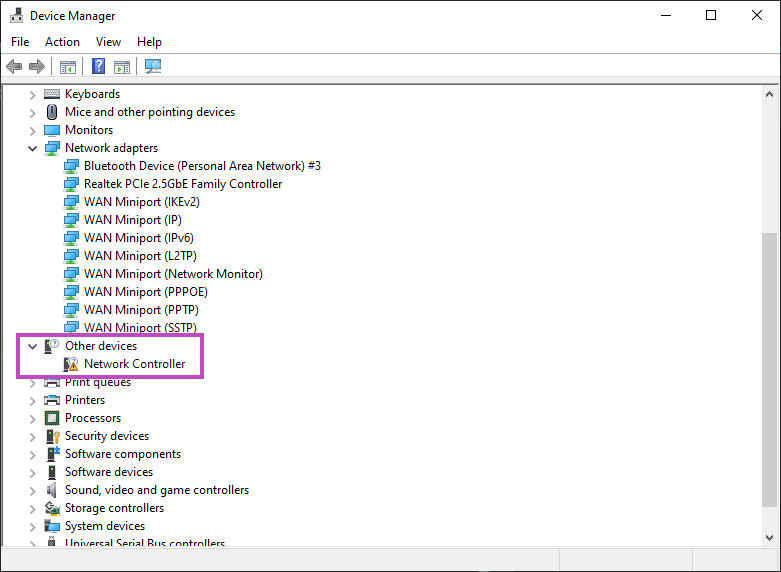Click icon of Bluetooth Device adapter #3

click(x=71, y=166)
